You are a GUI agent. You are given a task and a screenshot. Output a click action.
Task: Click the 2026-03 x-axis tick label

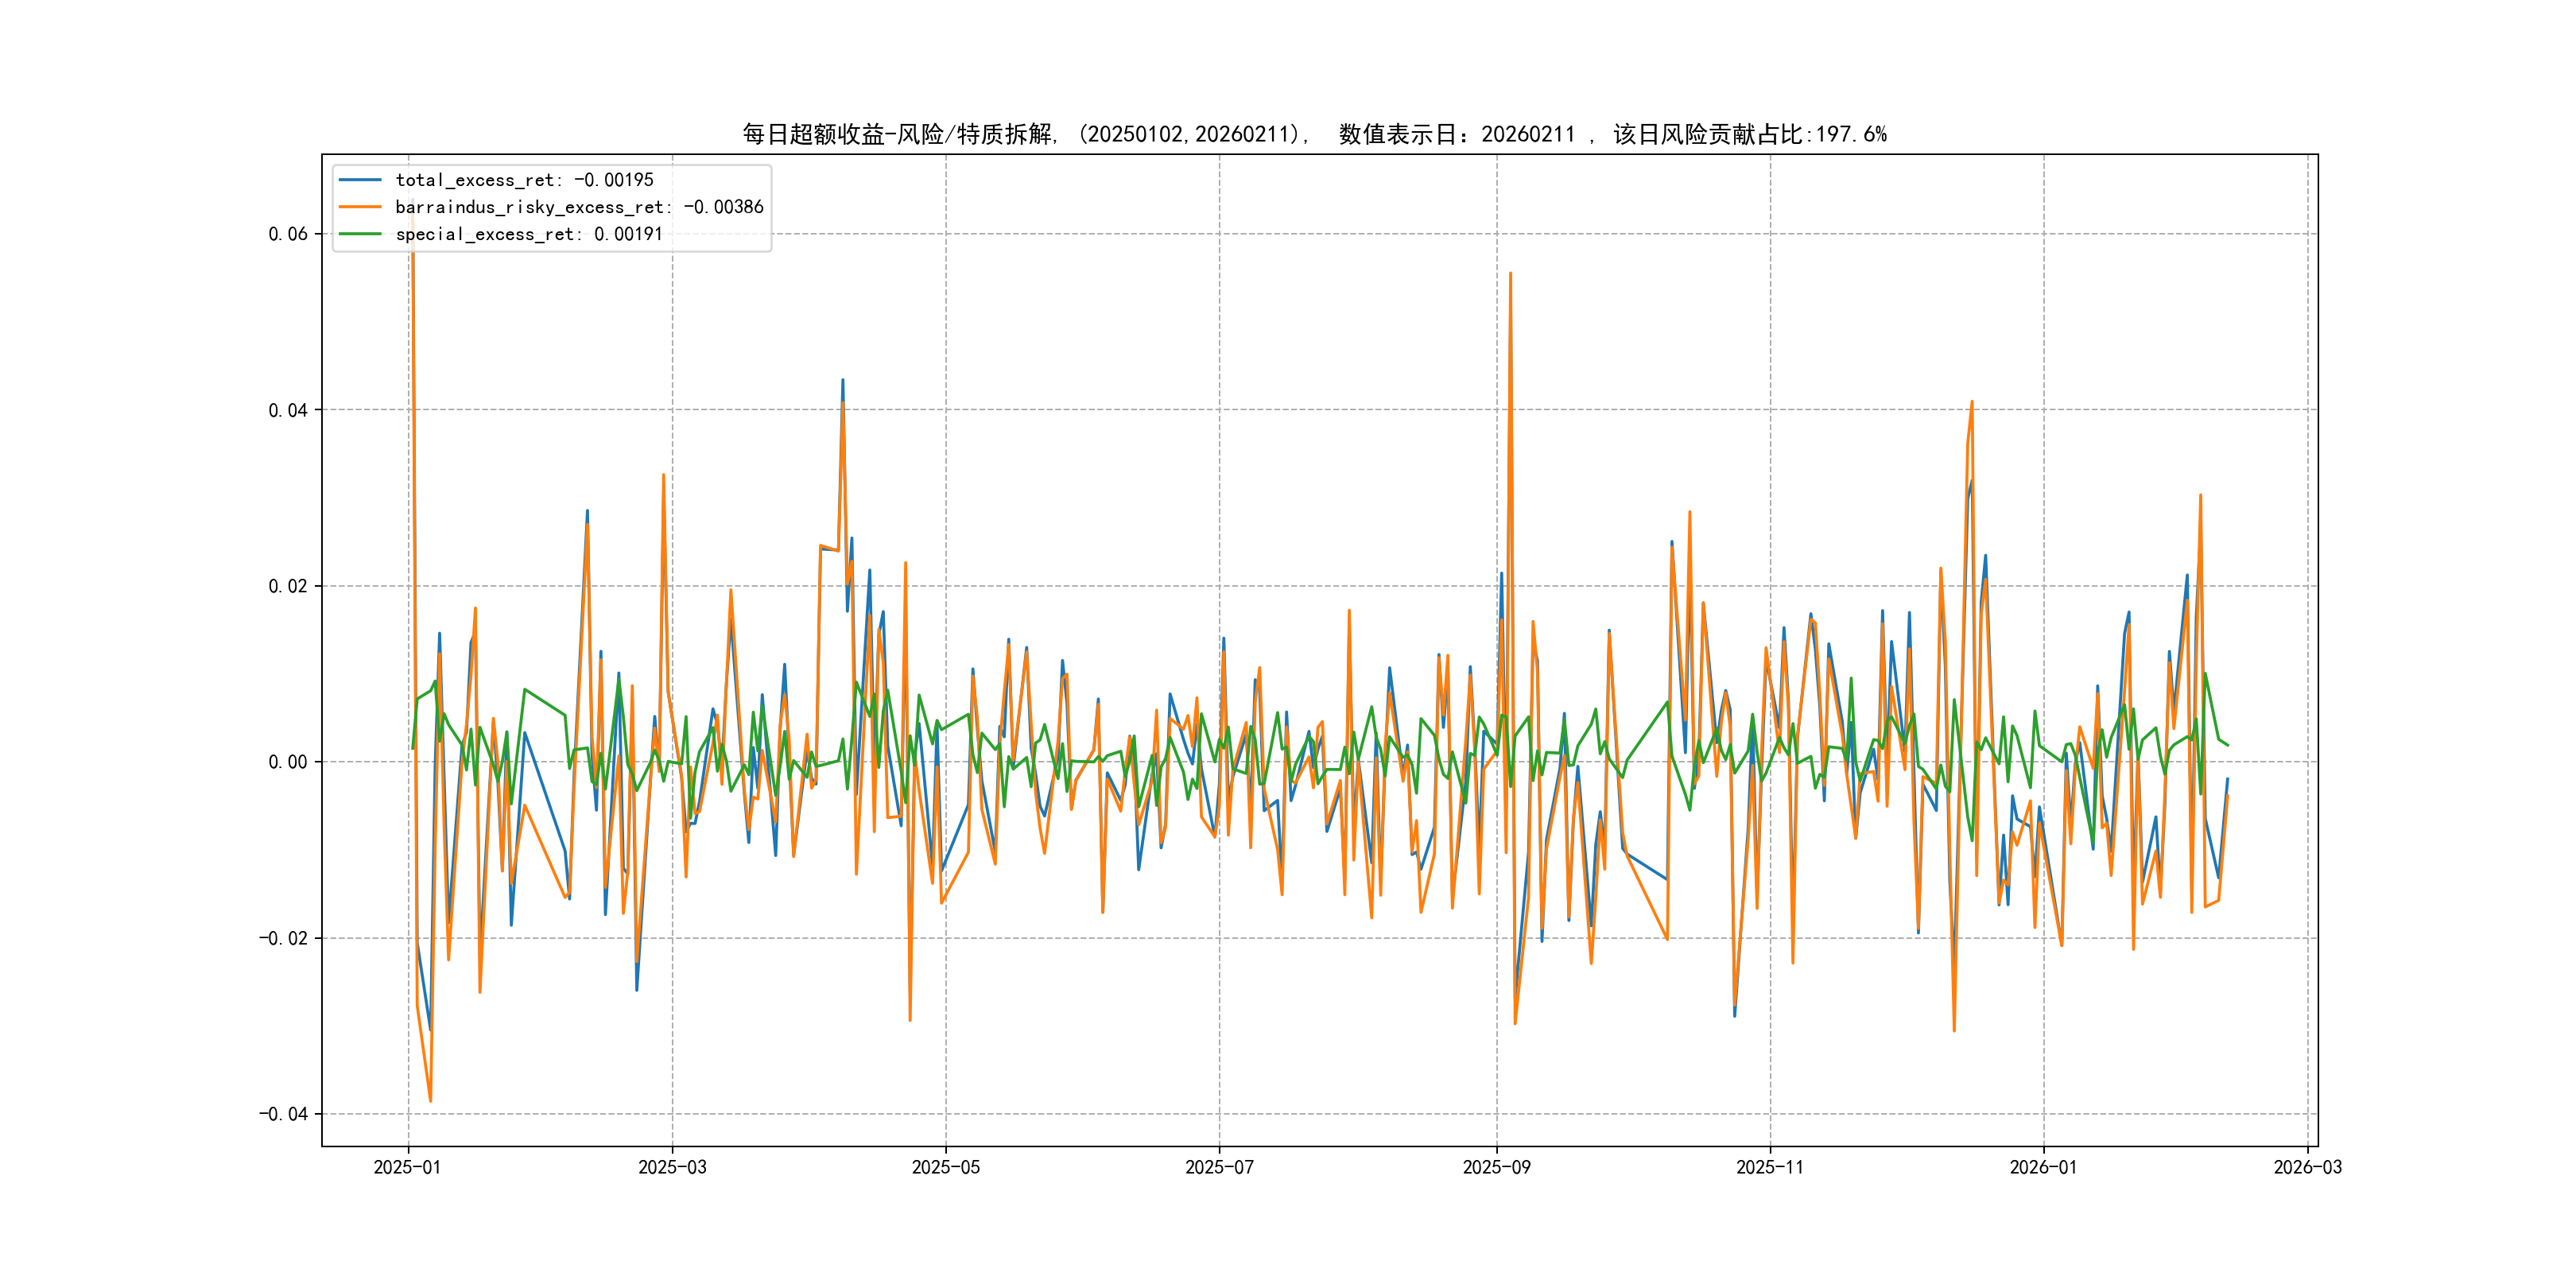[2307, 1167]
